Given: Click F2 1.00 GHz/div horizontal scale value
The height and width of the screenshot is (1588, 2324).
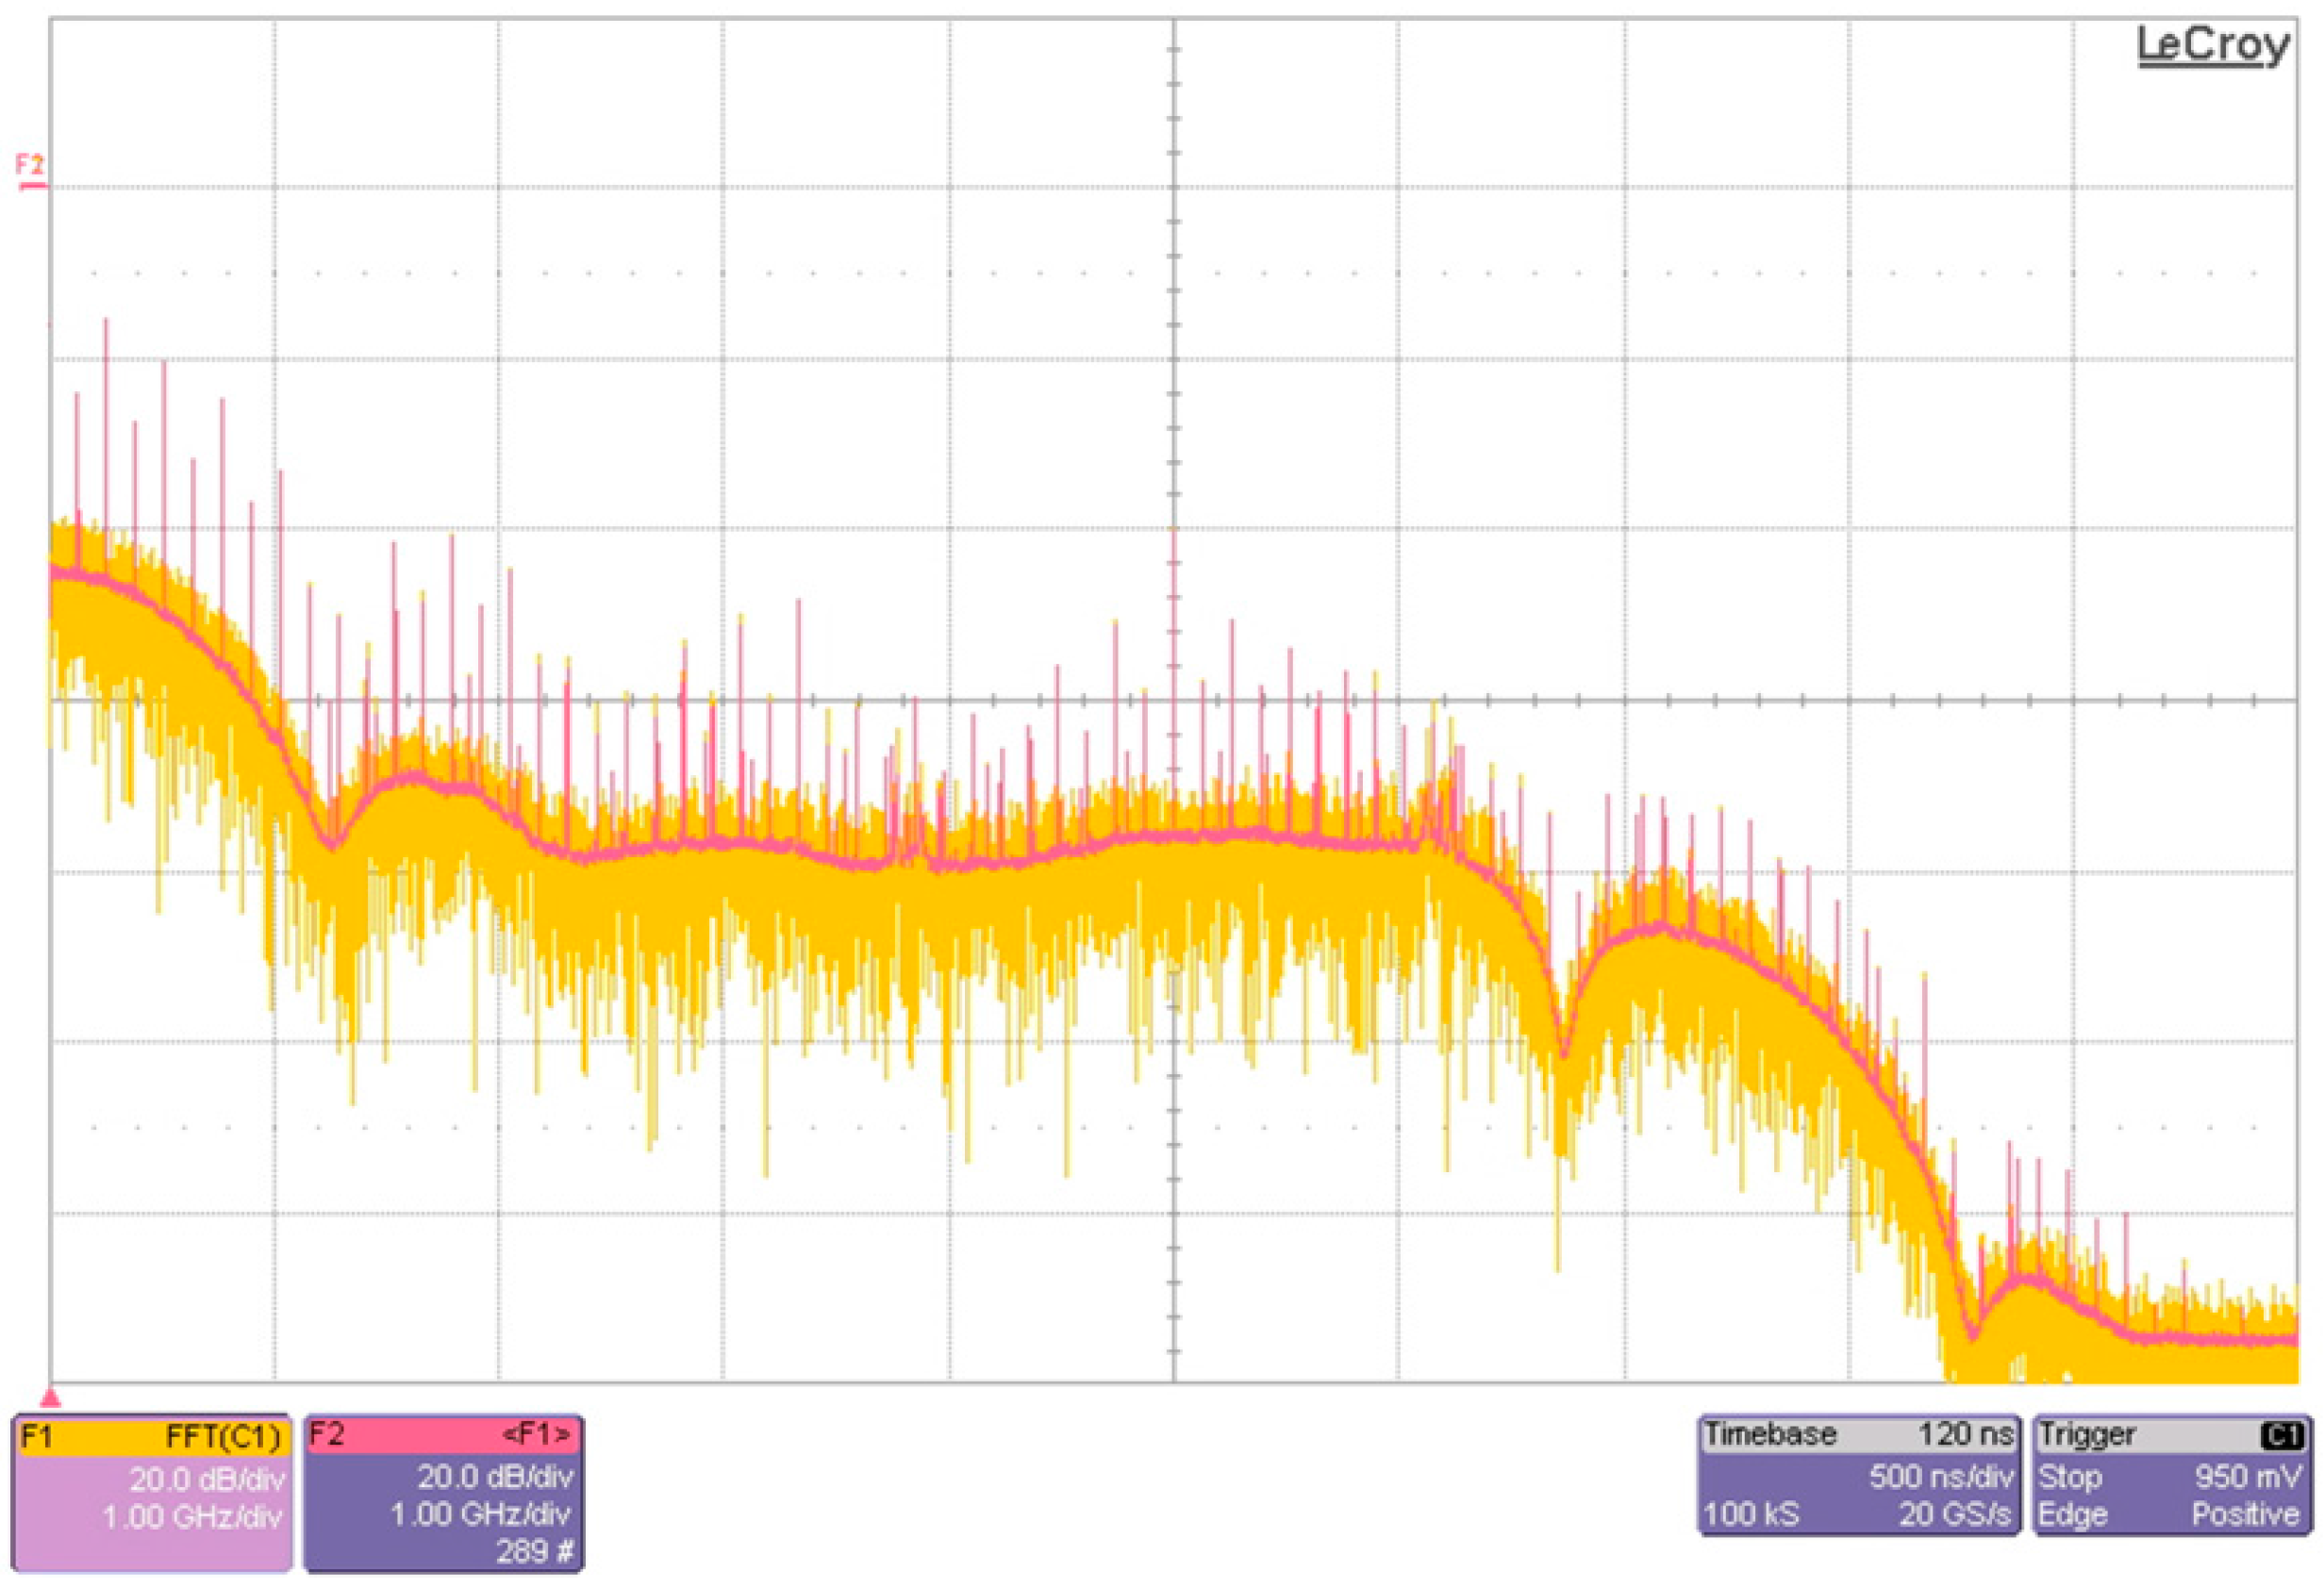Looking at the screenshot, I should (x=481, y=1514).
